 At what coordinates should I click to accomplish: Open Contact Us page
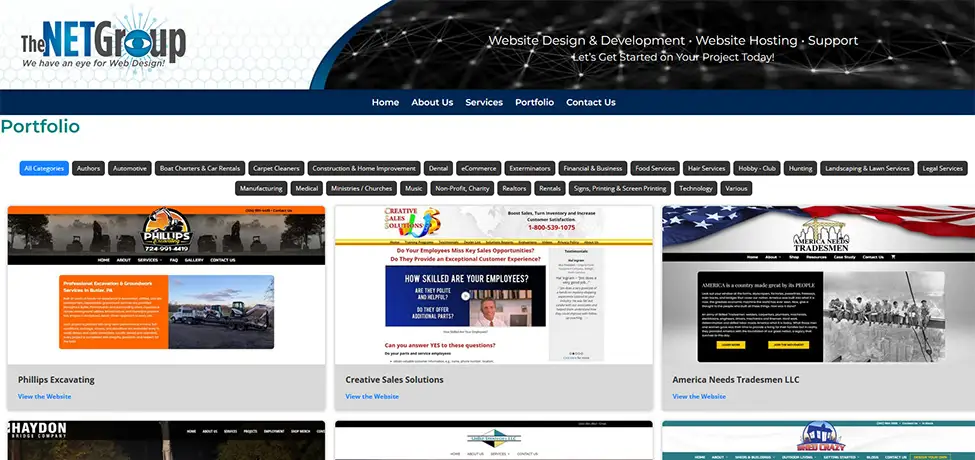[x=591, y=103]
